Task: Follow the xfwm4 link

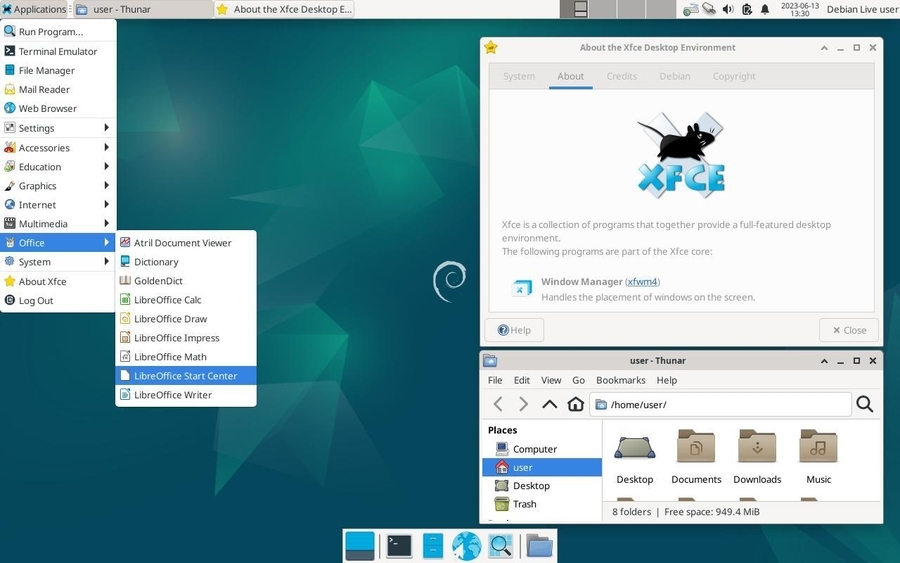Action: coord(642,282)
